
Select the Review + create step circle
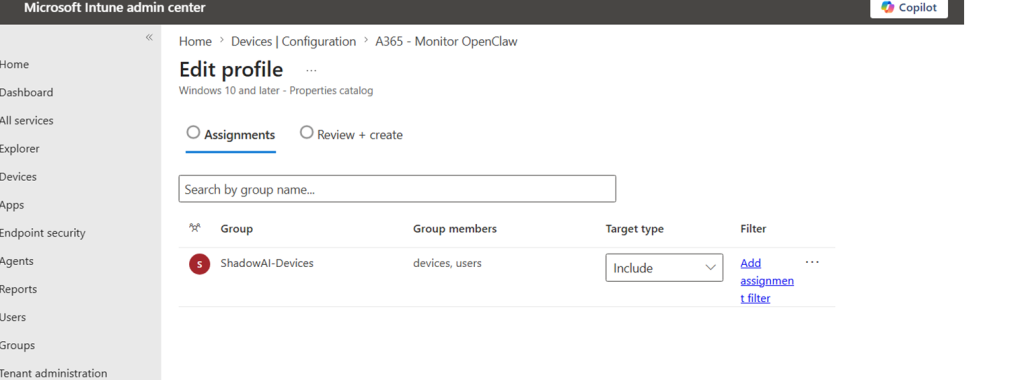(306, 133)
